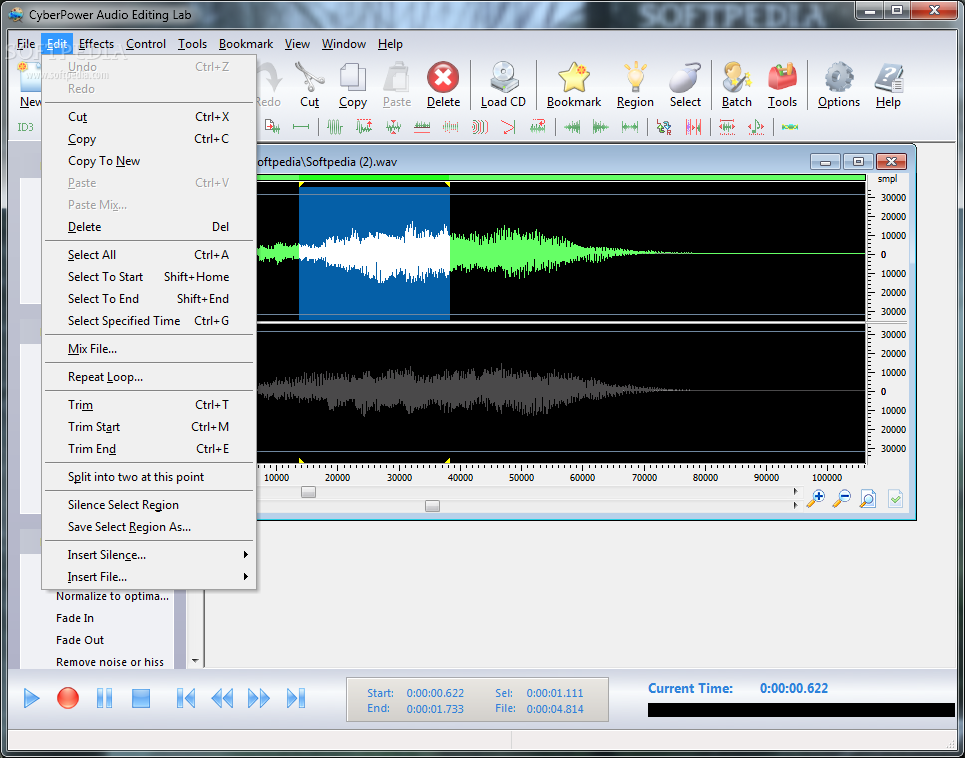Click Remove noise or hiss in list
The height and width of the screenshot is (758, 965).
point(110,663)
